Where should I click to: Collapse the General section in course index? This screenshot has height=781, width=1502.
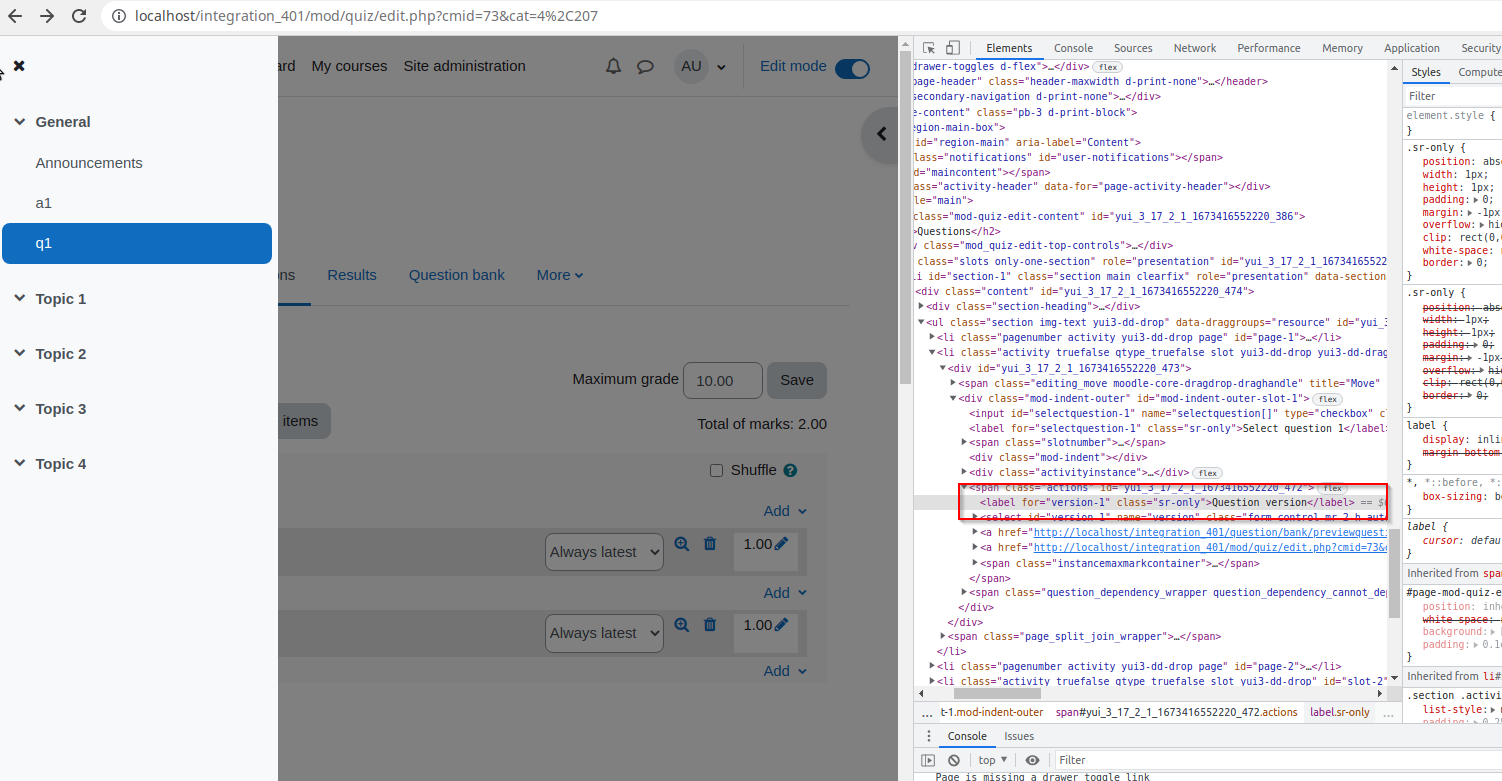(x=19, y=122)
